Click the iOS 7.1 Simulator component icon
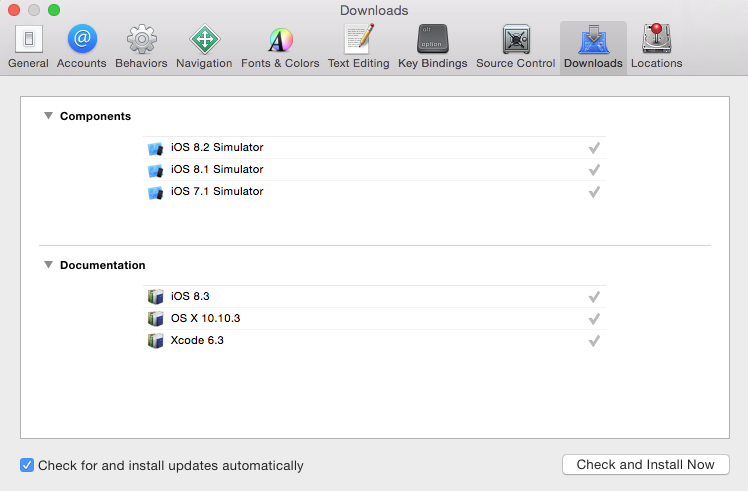The height and width of the screenshot is (491, 748). coord(156,192)
